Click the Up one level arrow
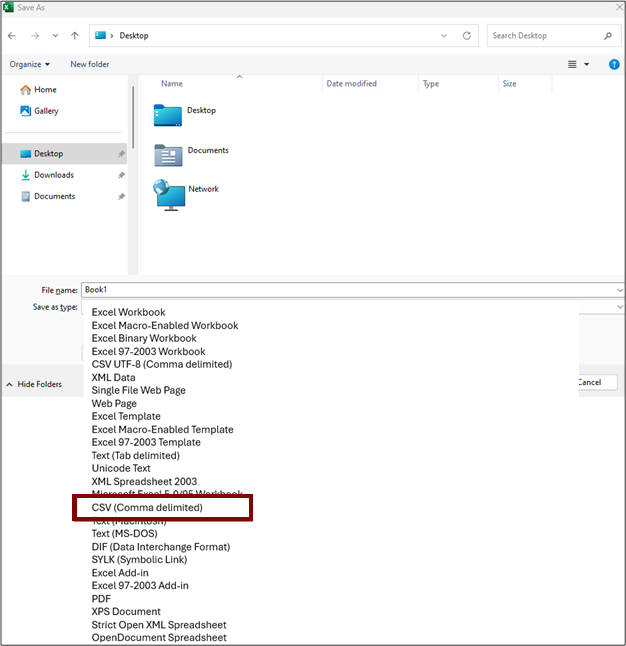626x646 pixels. [75, 36]
